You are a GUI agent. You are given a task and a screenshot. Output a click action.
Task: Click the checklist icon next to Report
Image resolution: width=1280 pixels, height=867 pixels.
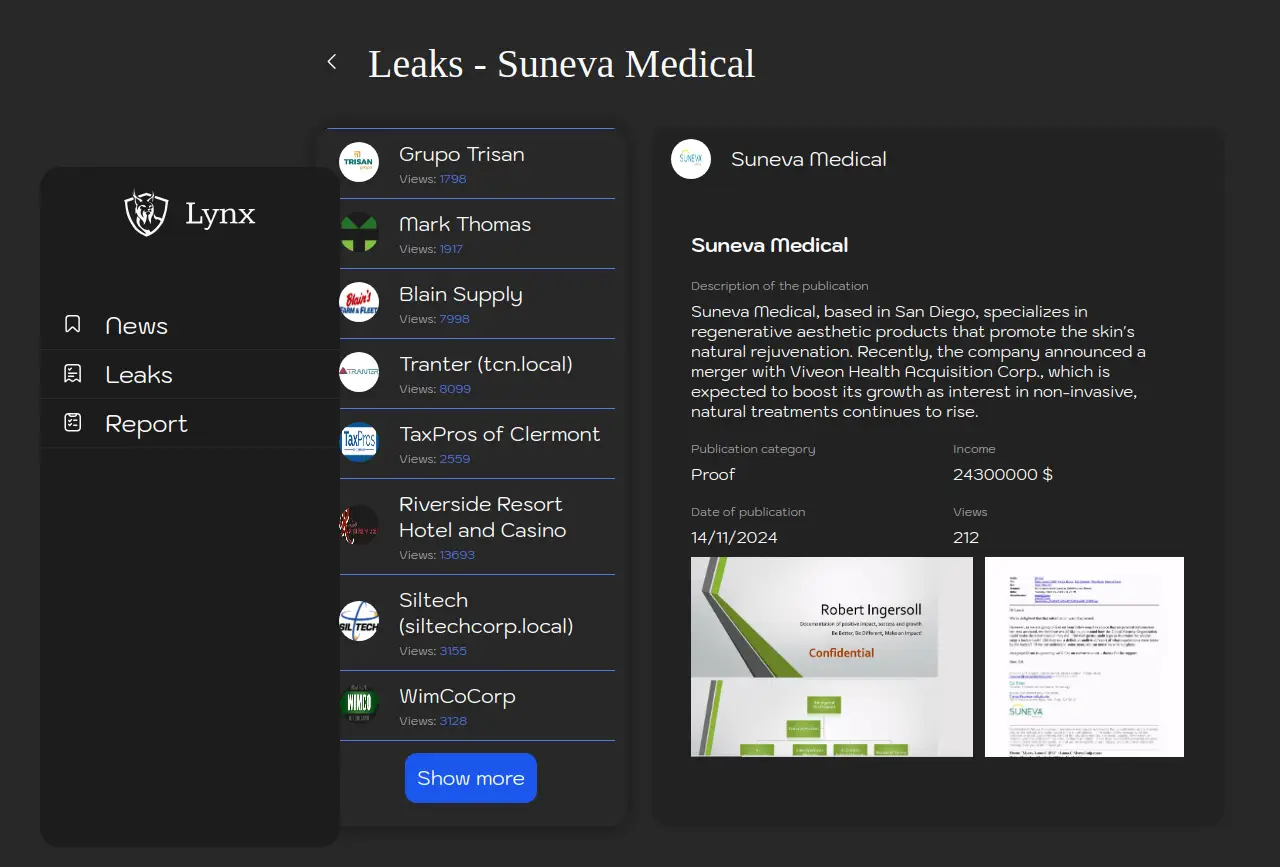click(x=73, y=423)
